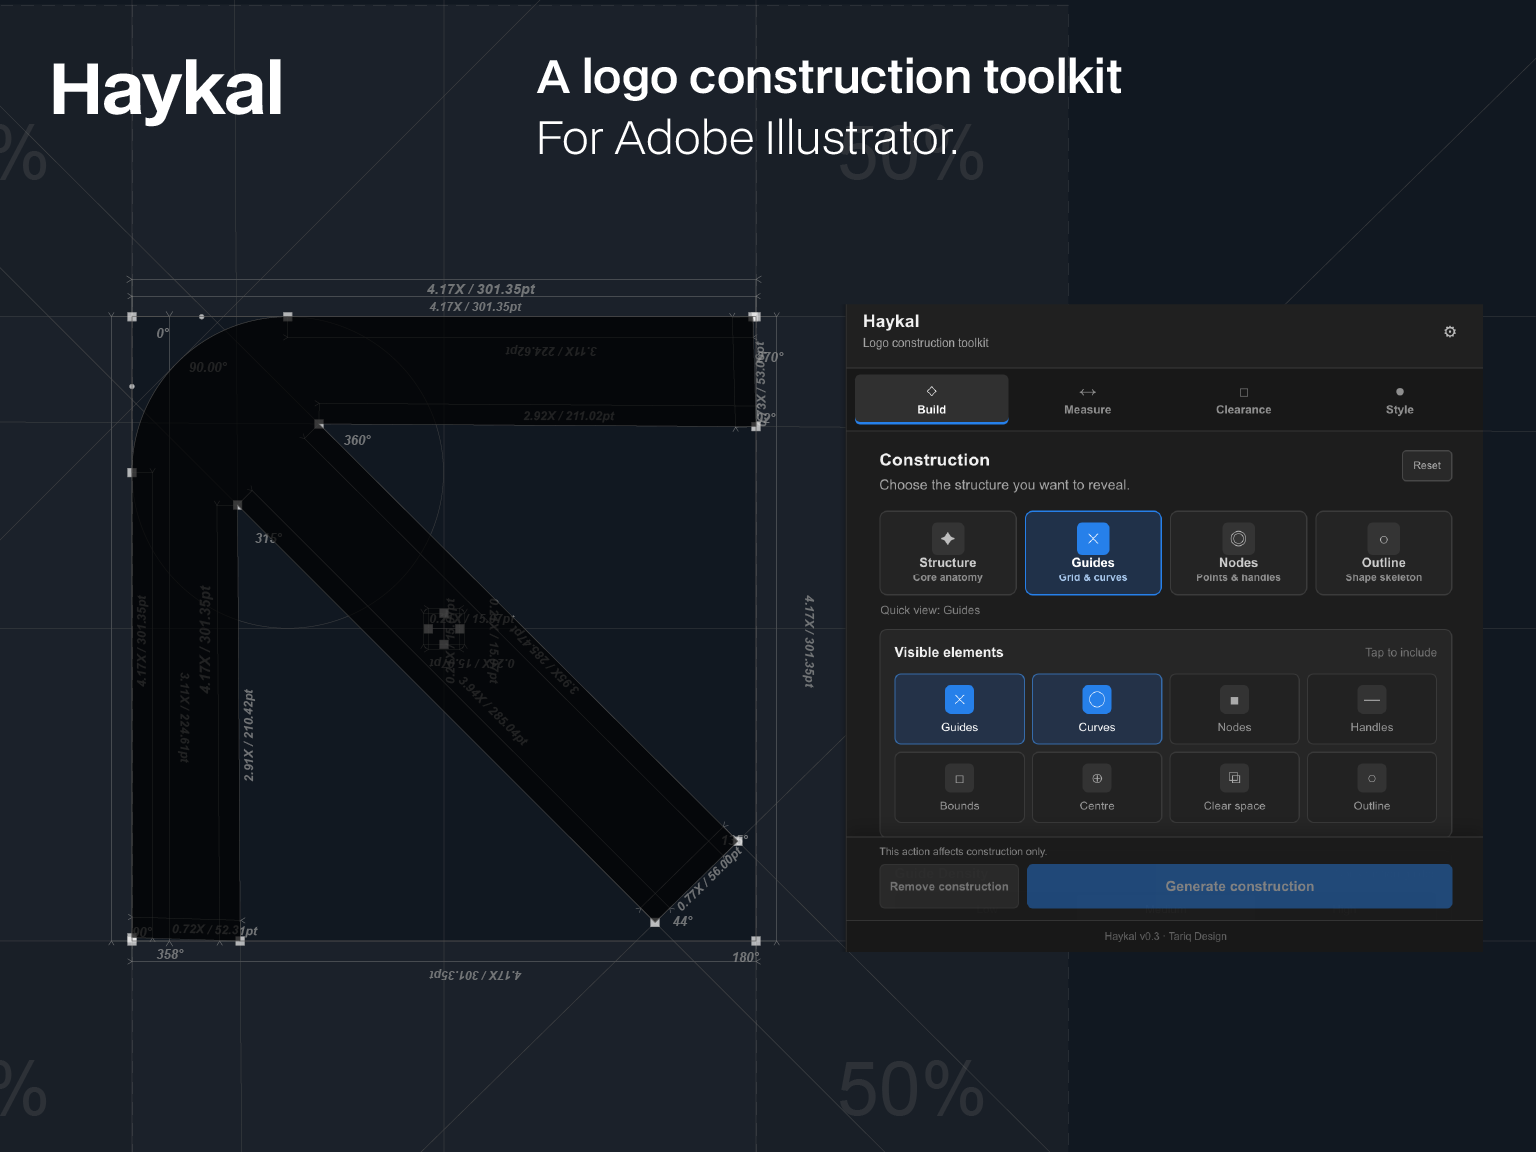This screenshot has height=1152, width=1536.
Task: Reset the construction settings
Action: click(x=1427, y=466)
